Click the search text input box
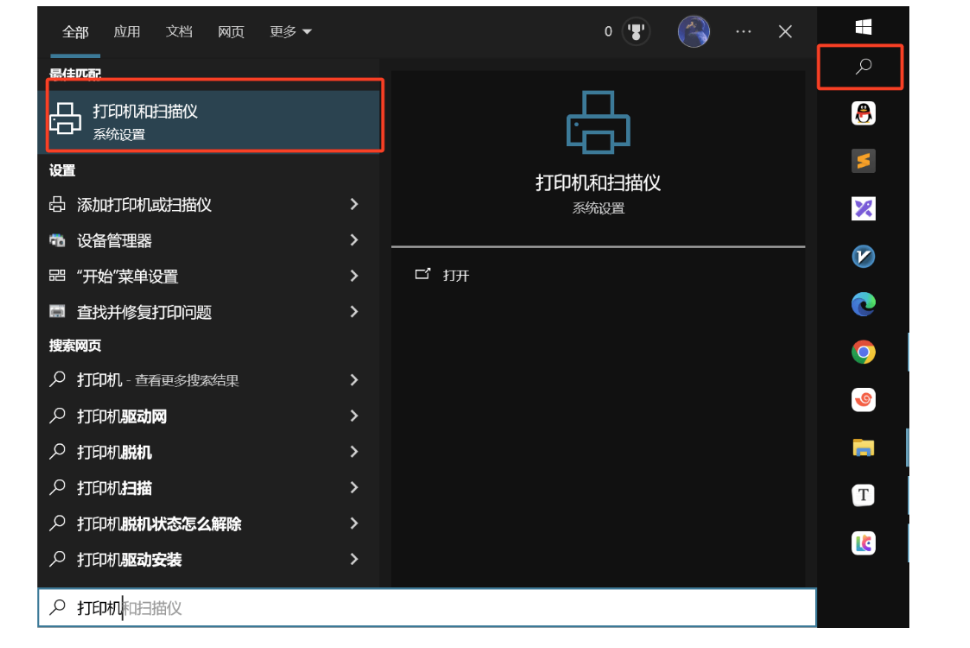The height and width of the screenshot is (648, 970). pos(427,608)
